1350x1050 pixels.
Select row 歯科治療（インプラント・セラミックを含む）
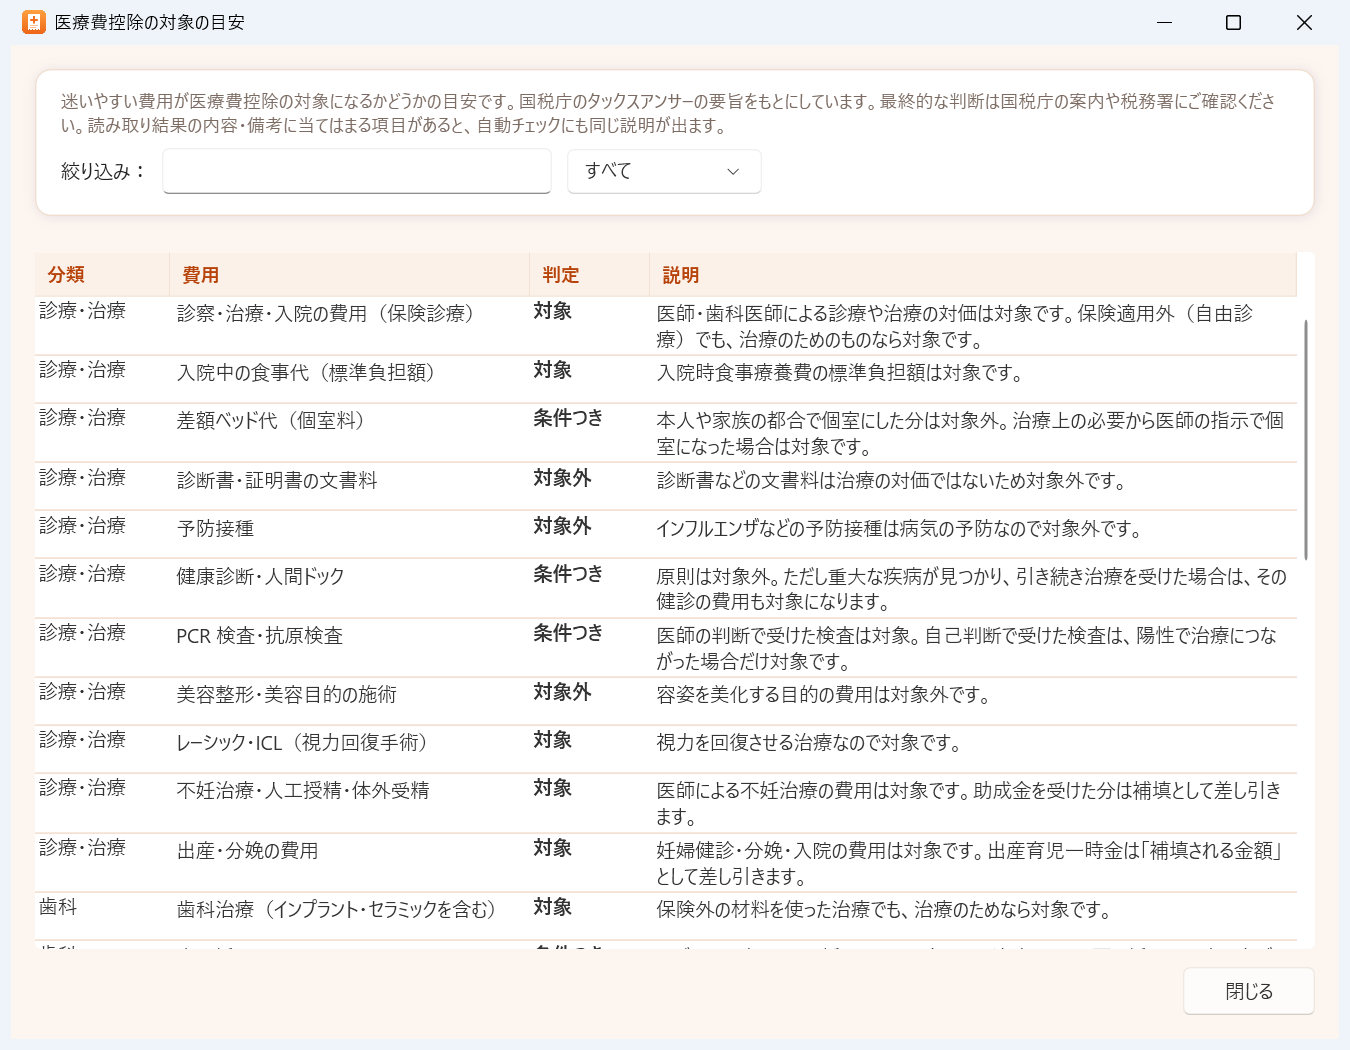coord(666,917)
